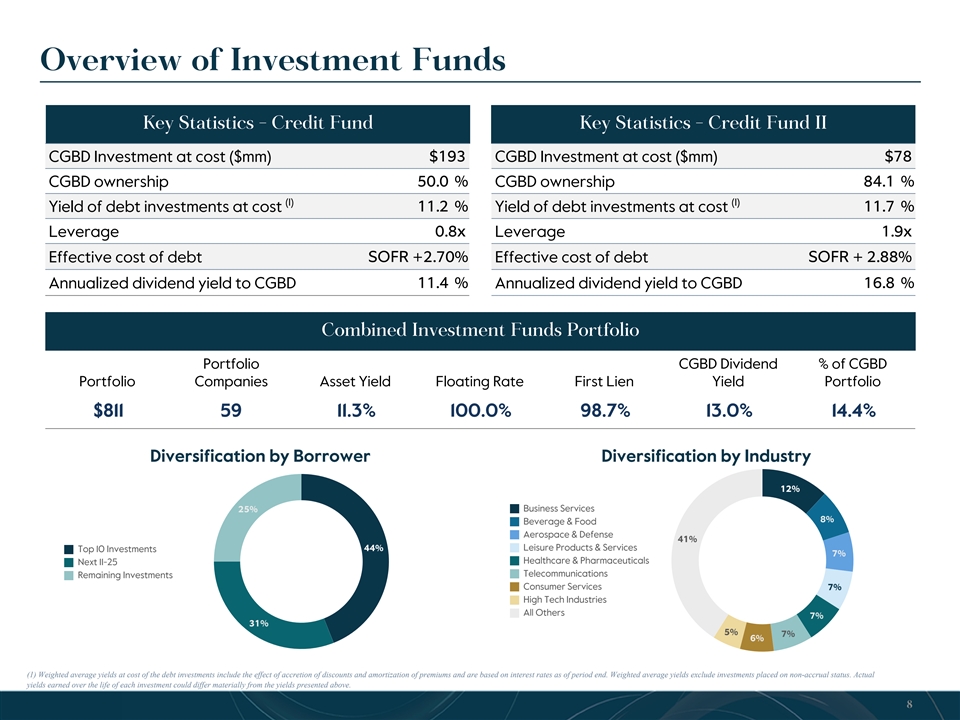
Task: Click the Business Services legend color square
Action: coord(514,509)
